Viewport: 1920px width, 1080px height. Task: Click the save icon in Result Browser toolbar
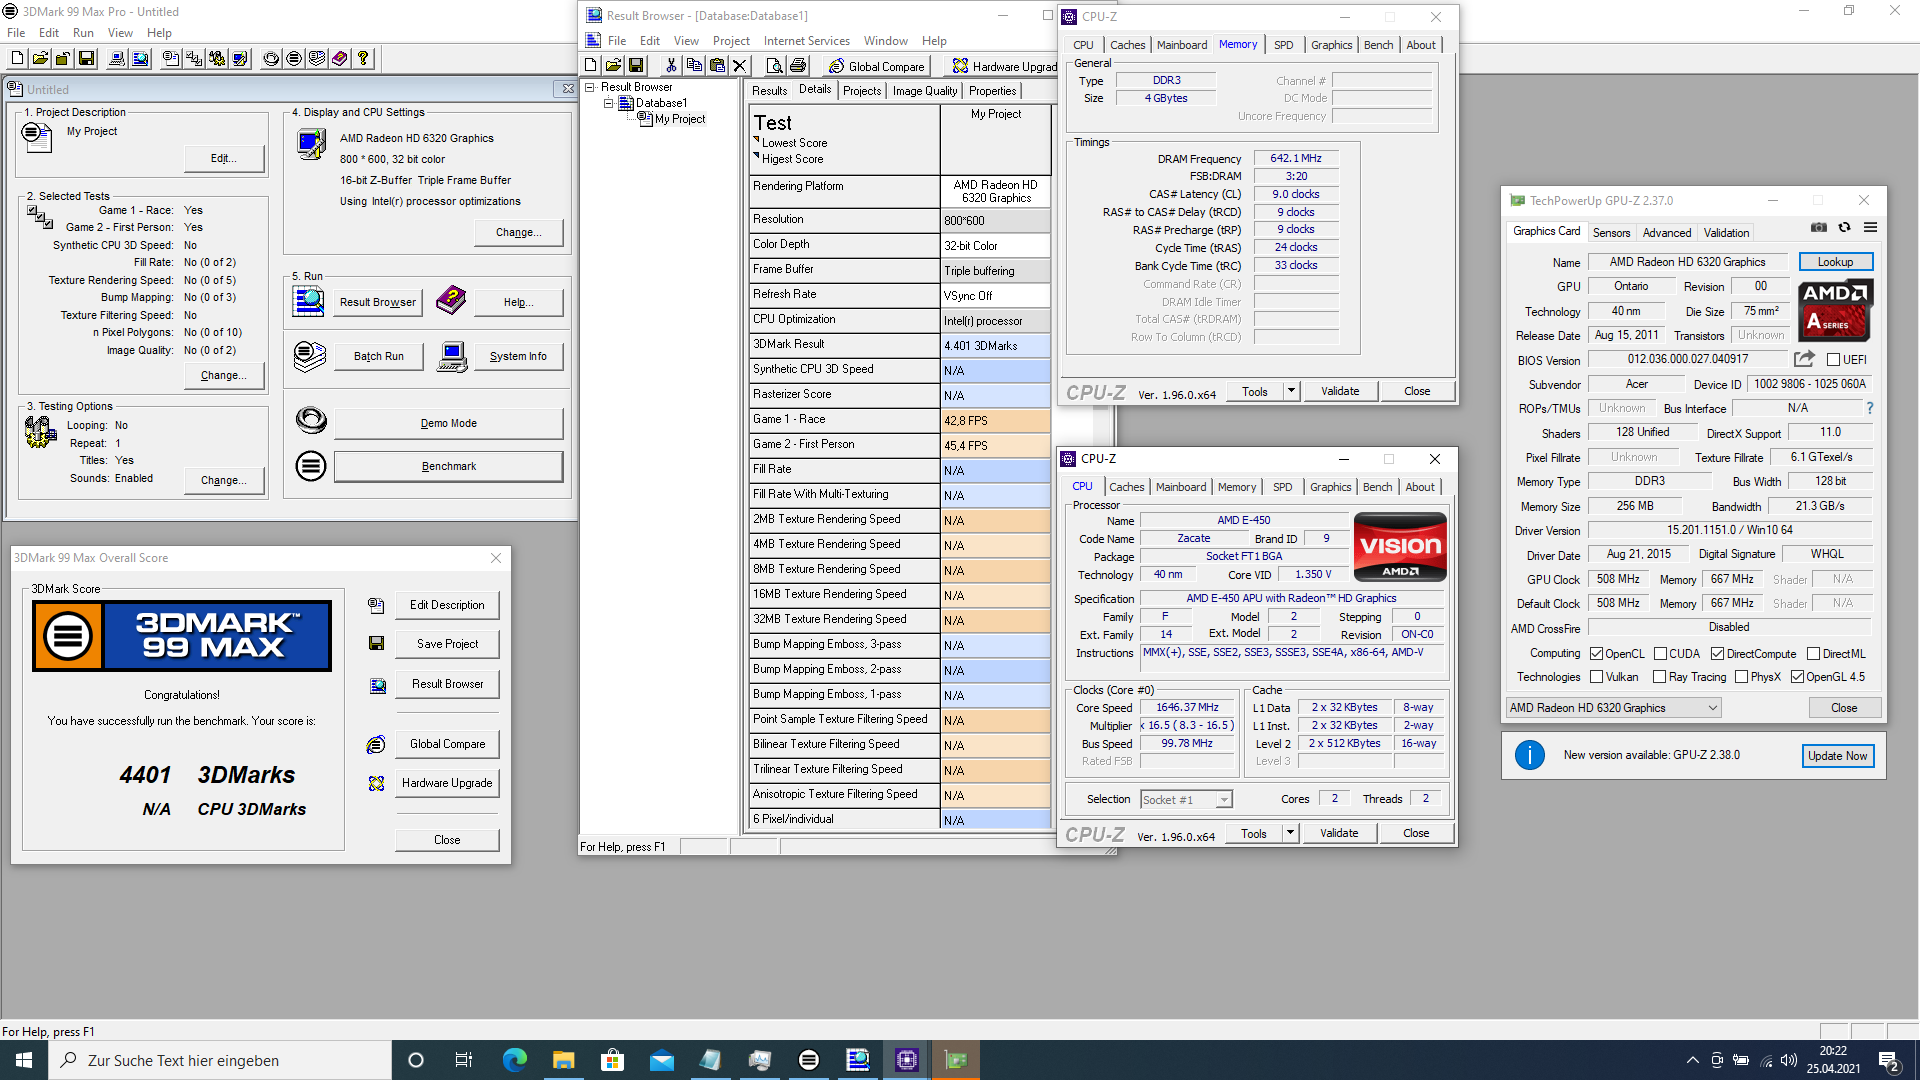pos(636,66)
